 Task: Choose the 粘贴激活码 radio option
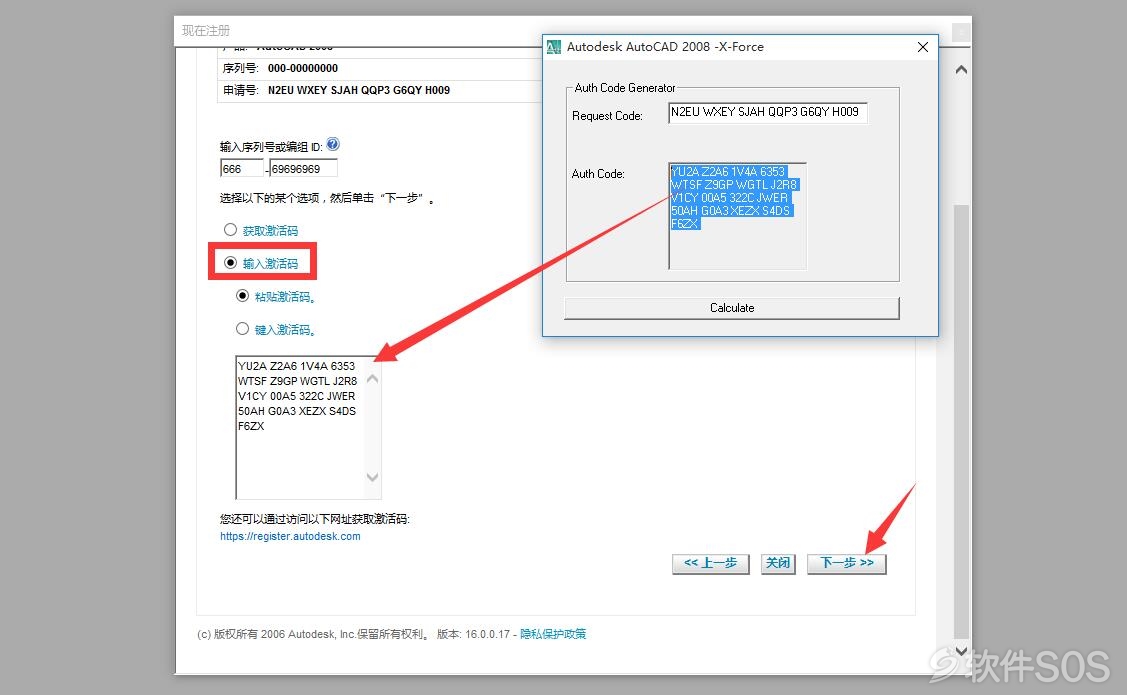[242, 296]
